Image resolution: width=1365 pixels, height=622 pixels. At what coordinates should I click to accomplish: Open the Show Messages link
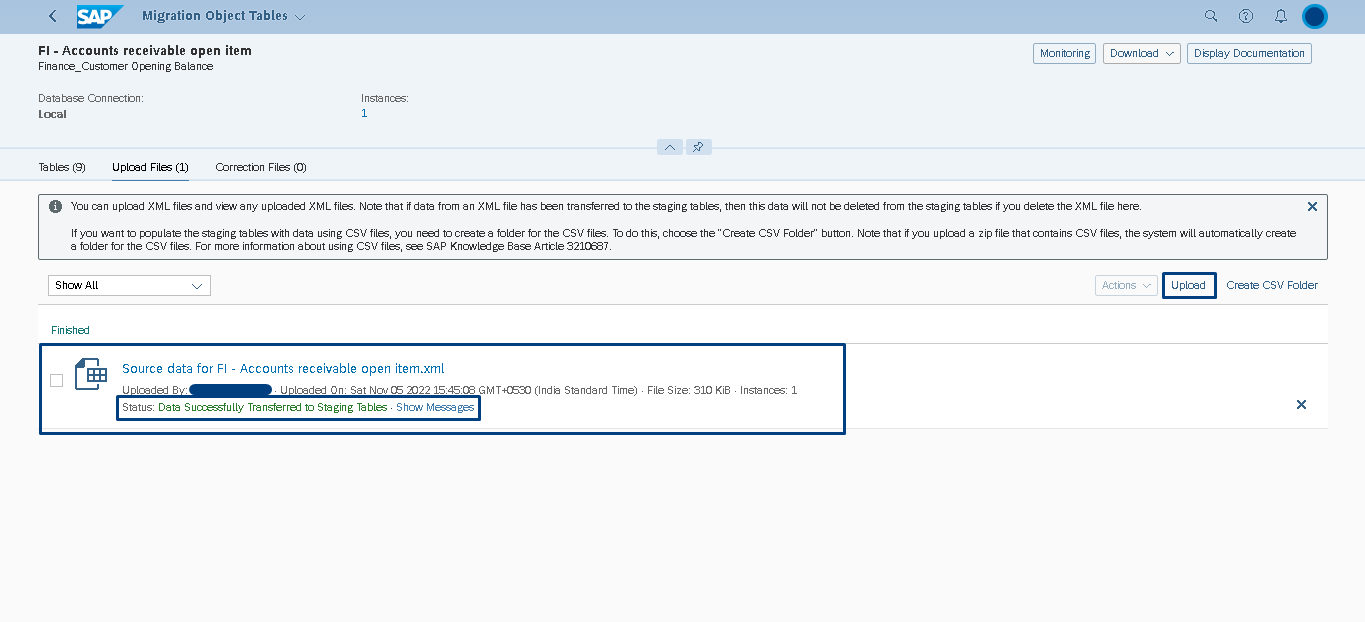pos(435,408)
